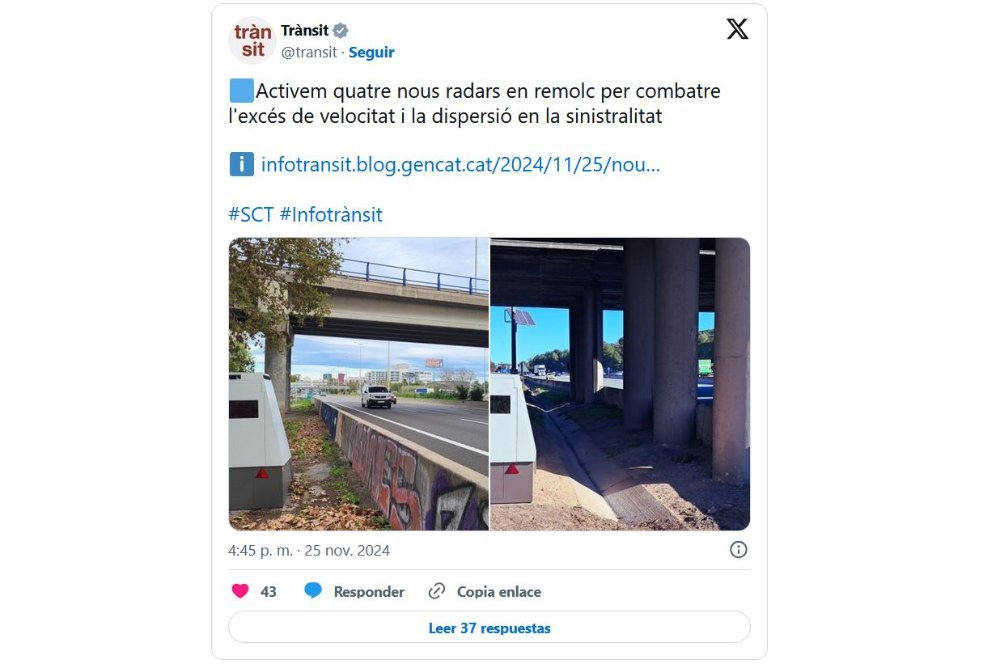This screenshot has height=668, width=1000.
Task: Click the Trànsit profile avatar
Action: tap(252, 41)
